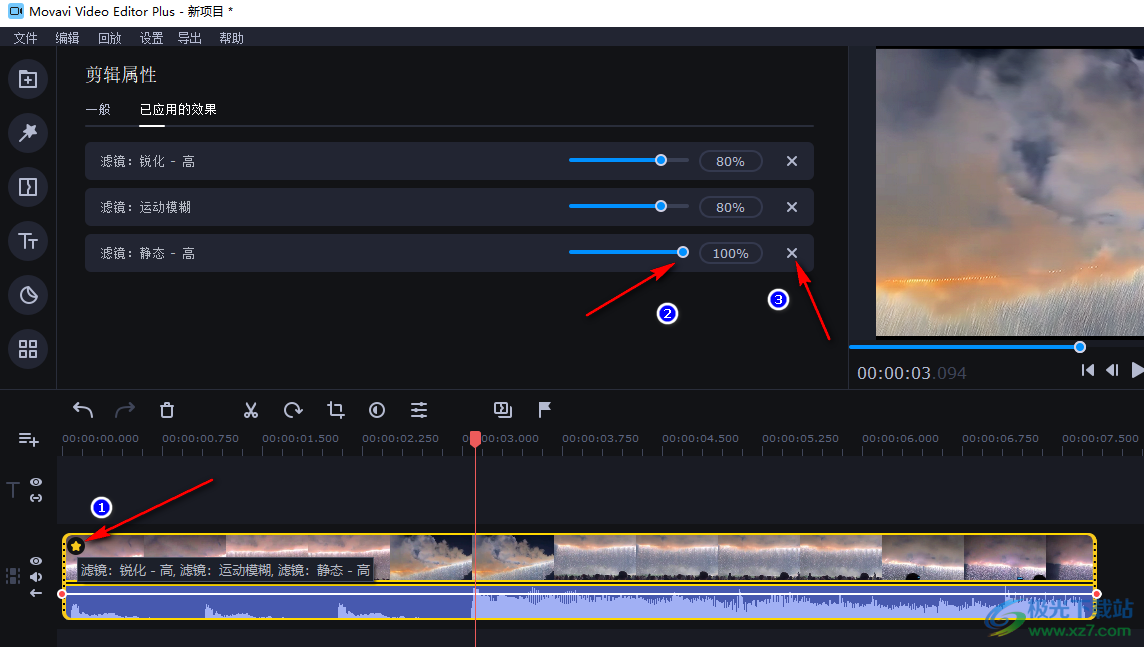This screenshot has width=1144, height=647.
Task: Remove the 运动模糊 filter
Action: (792, 207)
